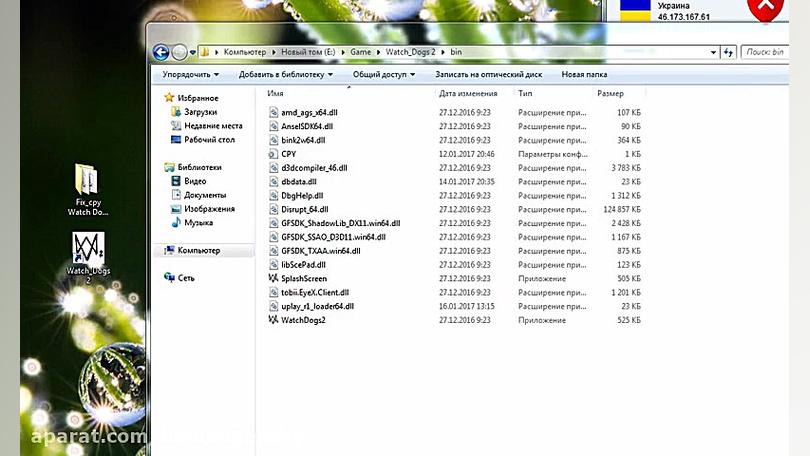
Task: Select 'Новый том (E:)' breadcrumb segment
Action: pos(308,52)
